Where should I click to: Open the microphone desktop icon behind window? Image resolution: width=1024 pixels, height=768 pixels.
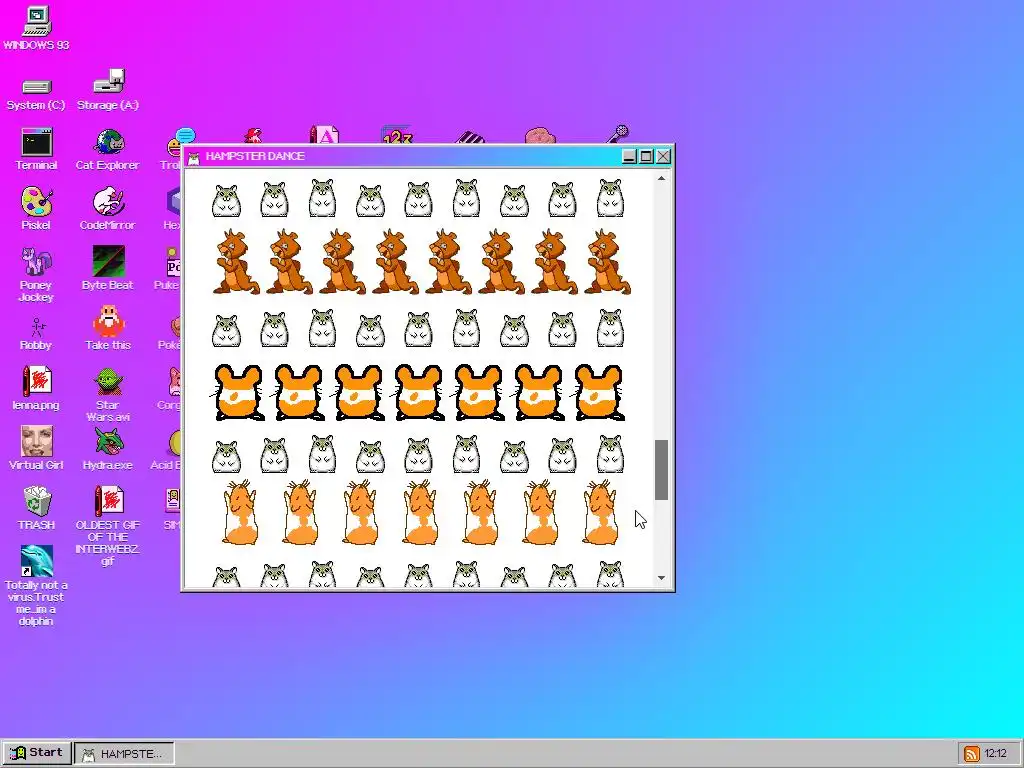coord(618,133)
